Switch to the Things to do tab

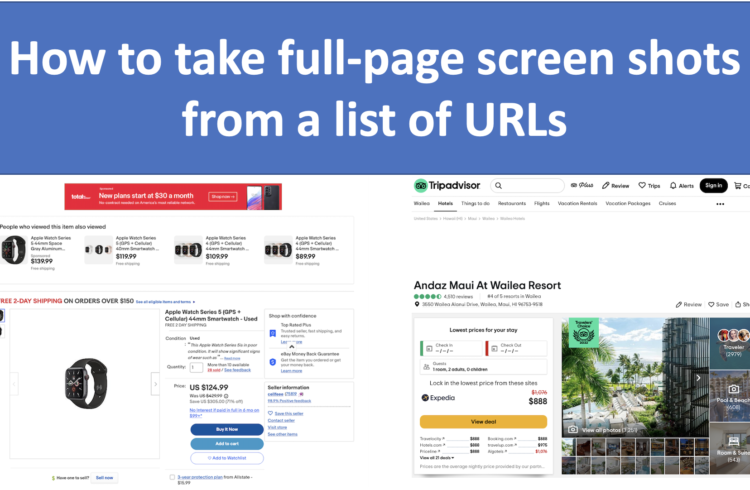pos(475,203)
